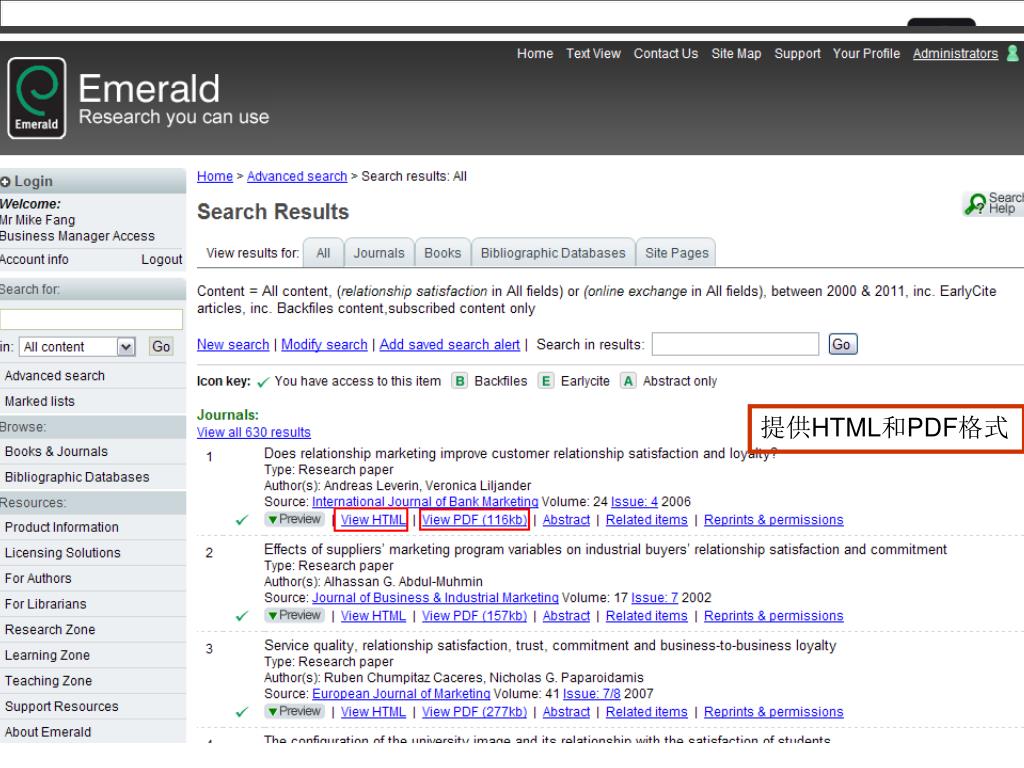Click the Abstract only A icon
Image resolution: width=1024 pixels, height=768 pixels.
point(628,381)
